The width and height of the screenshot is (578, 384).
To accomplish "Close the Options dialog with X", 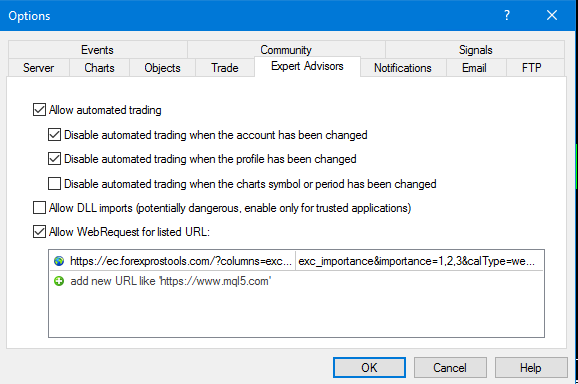I will coord(552,15).
